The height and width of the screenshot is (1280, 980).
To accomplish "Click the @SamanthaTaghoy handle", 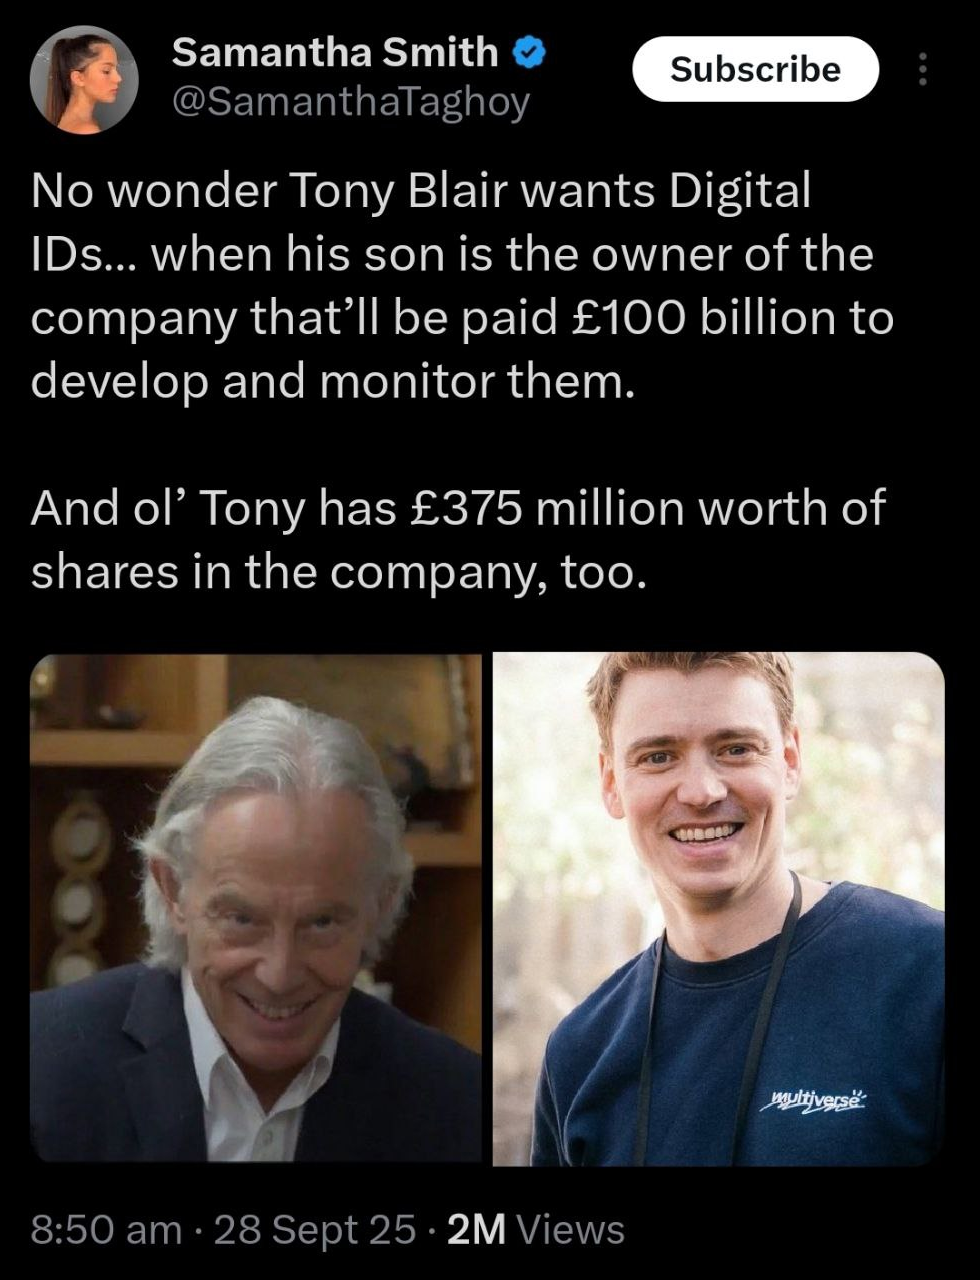I will click(x=351, y=101).
